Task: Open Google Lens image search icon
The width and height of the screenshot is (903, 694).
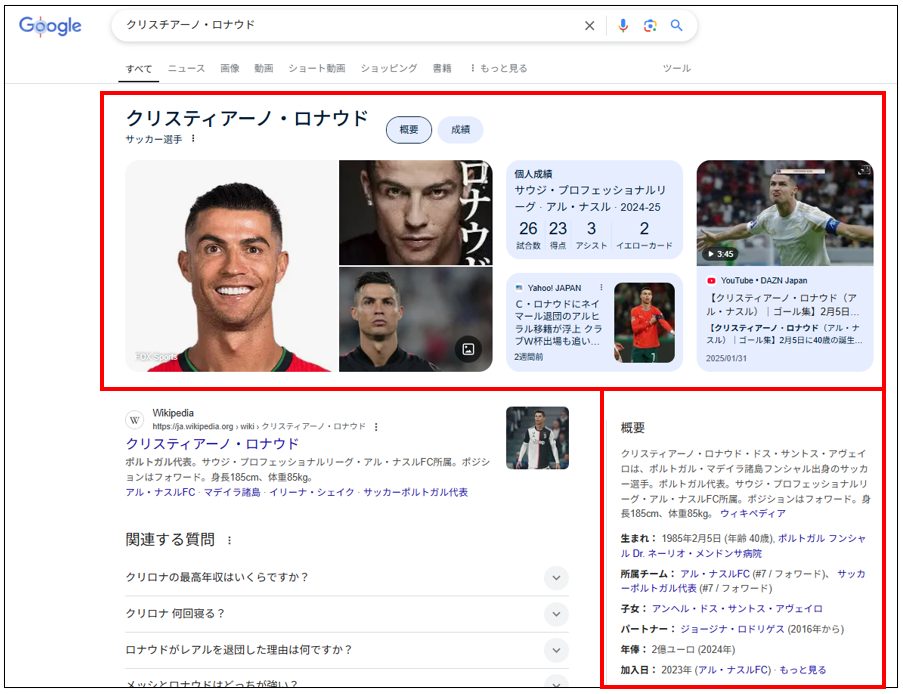Action: click(650, 25)
